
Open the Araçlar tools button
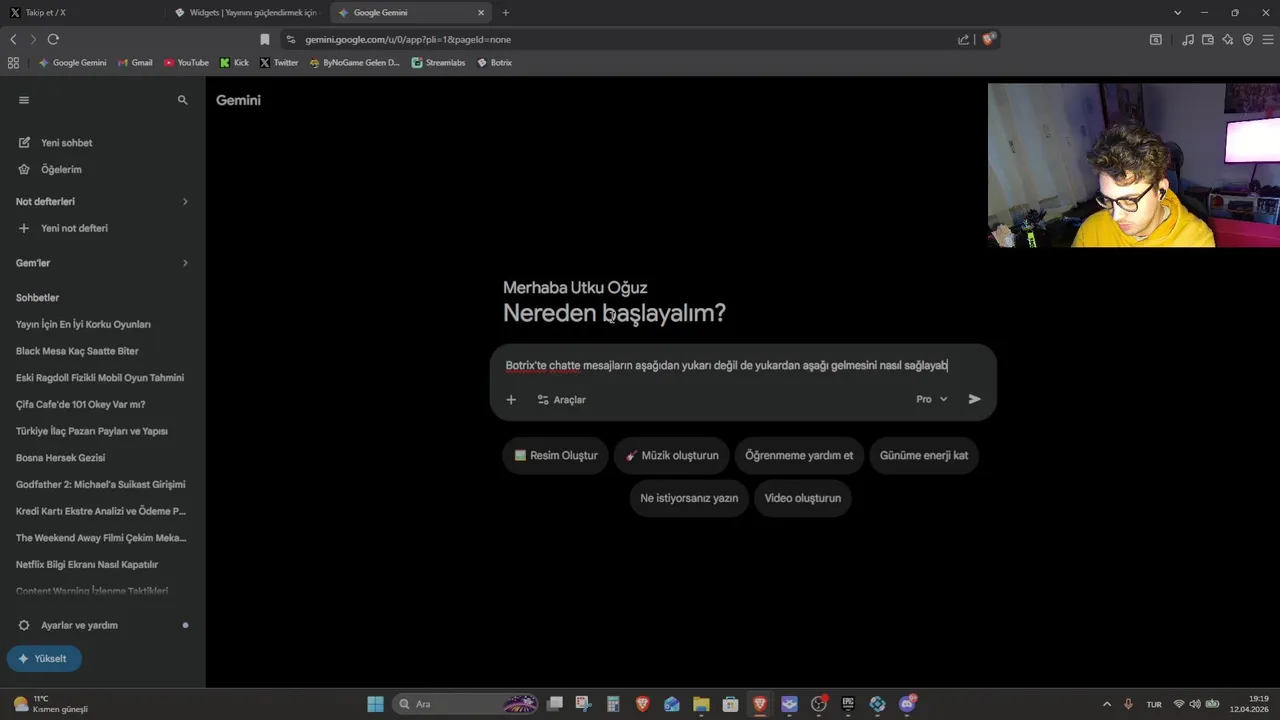coord(562,400)
